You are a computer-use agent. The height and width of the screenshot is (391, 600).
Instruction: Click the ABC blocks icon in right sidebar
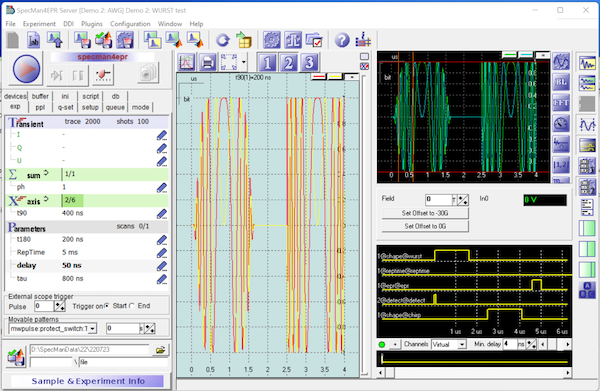pyautogui.click(x=587, y=290)
